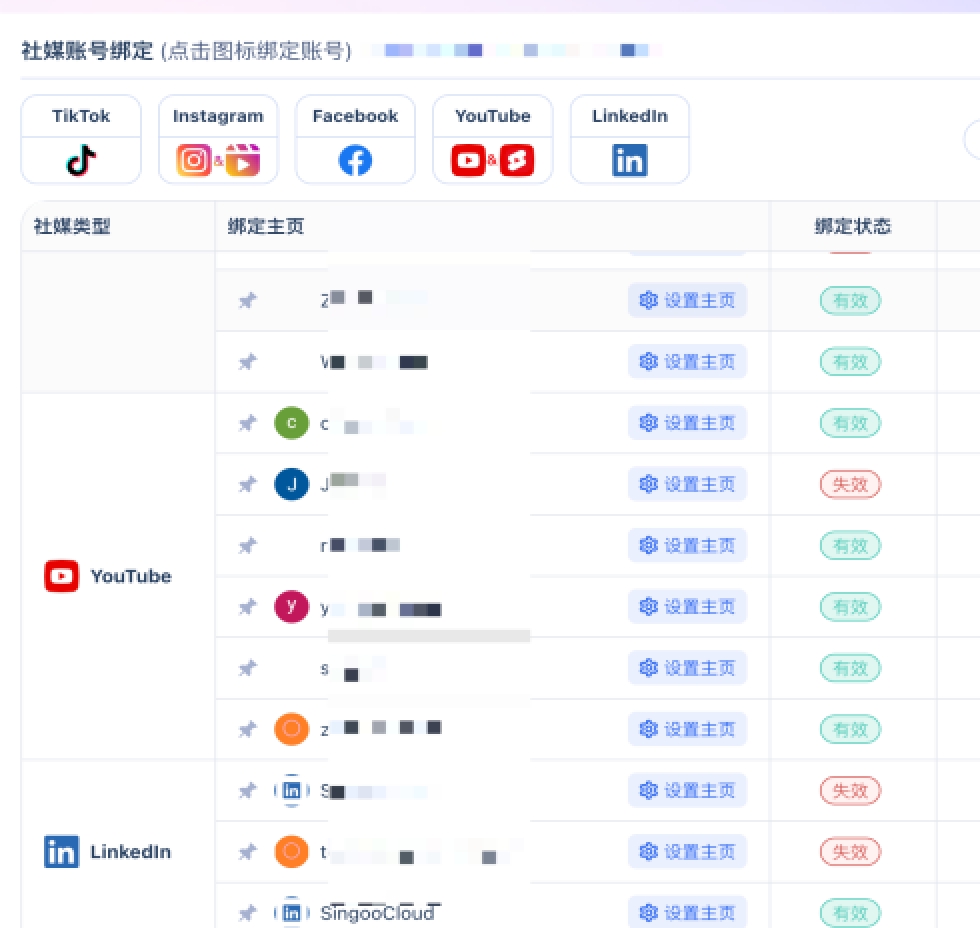Click the SingooCloud page name
Image resolution: width=980 pixels, height=928 pixels.
(379, 913)
